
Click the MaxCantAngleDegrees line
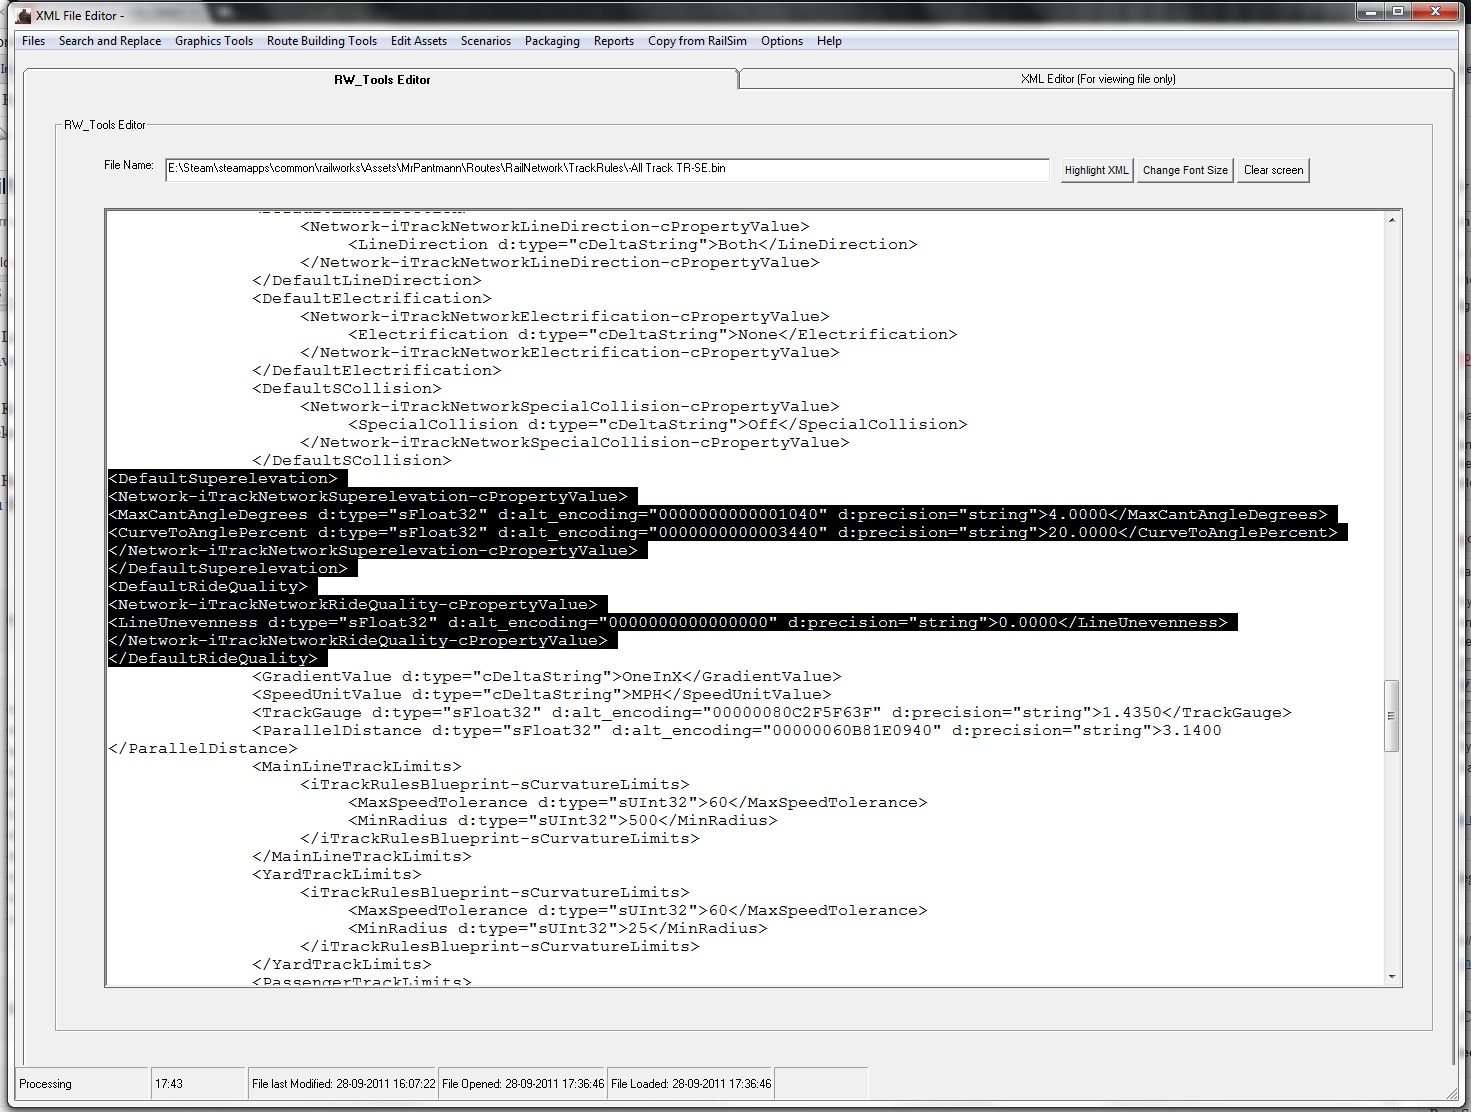(717, 515)
